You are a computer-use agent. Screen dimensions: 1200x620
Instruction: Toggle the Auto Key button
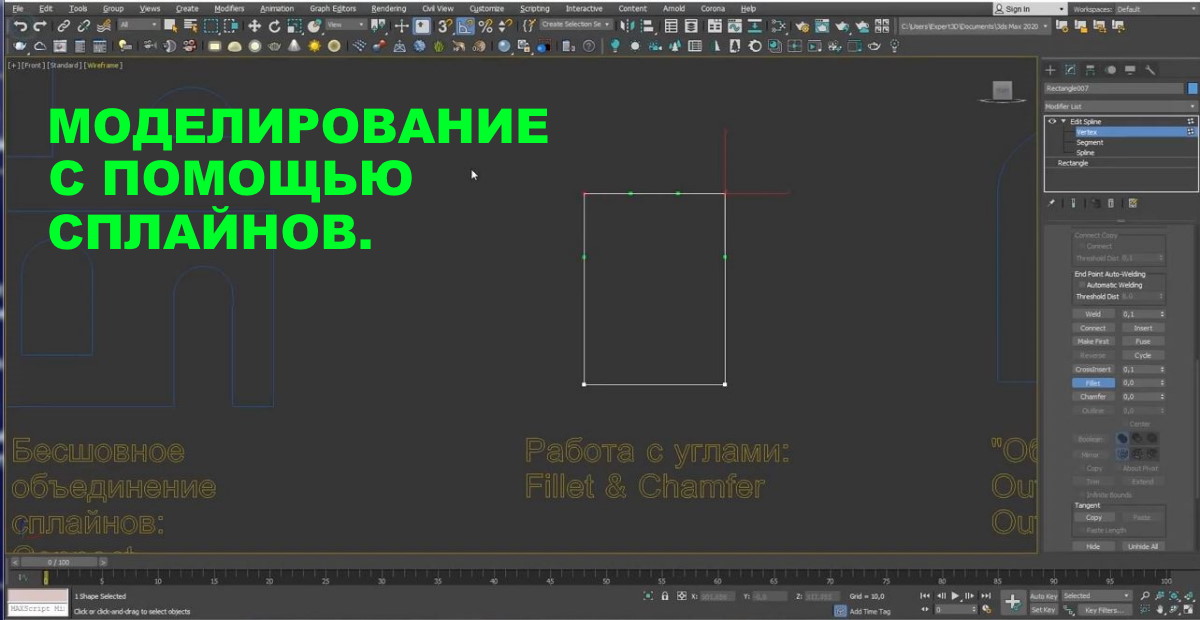coord(1043,596)
